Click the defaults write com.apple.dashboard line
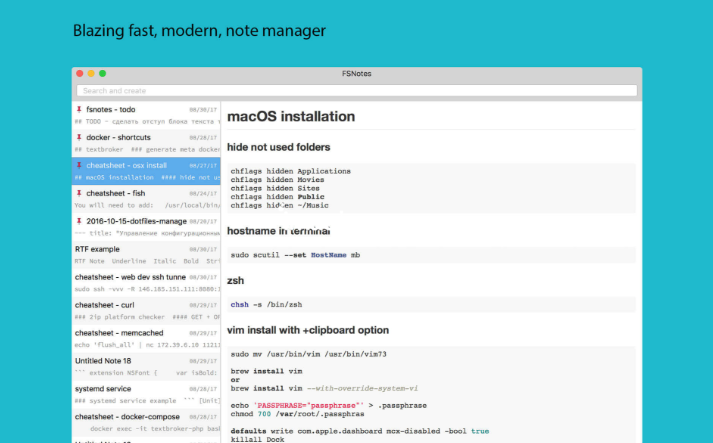This screenshot has height=443, width=713. [x=360, y=431]
